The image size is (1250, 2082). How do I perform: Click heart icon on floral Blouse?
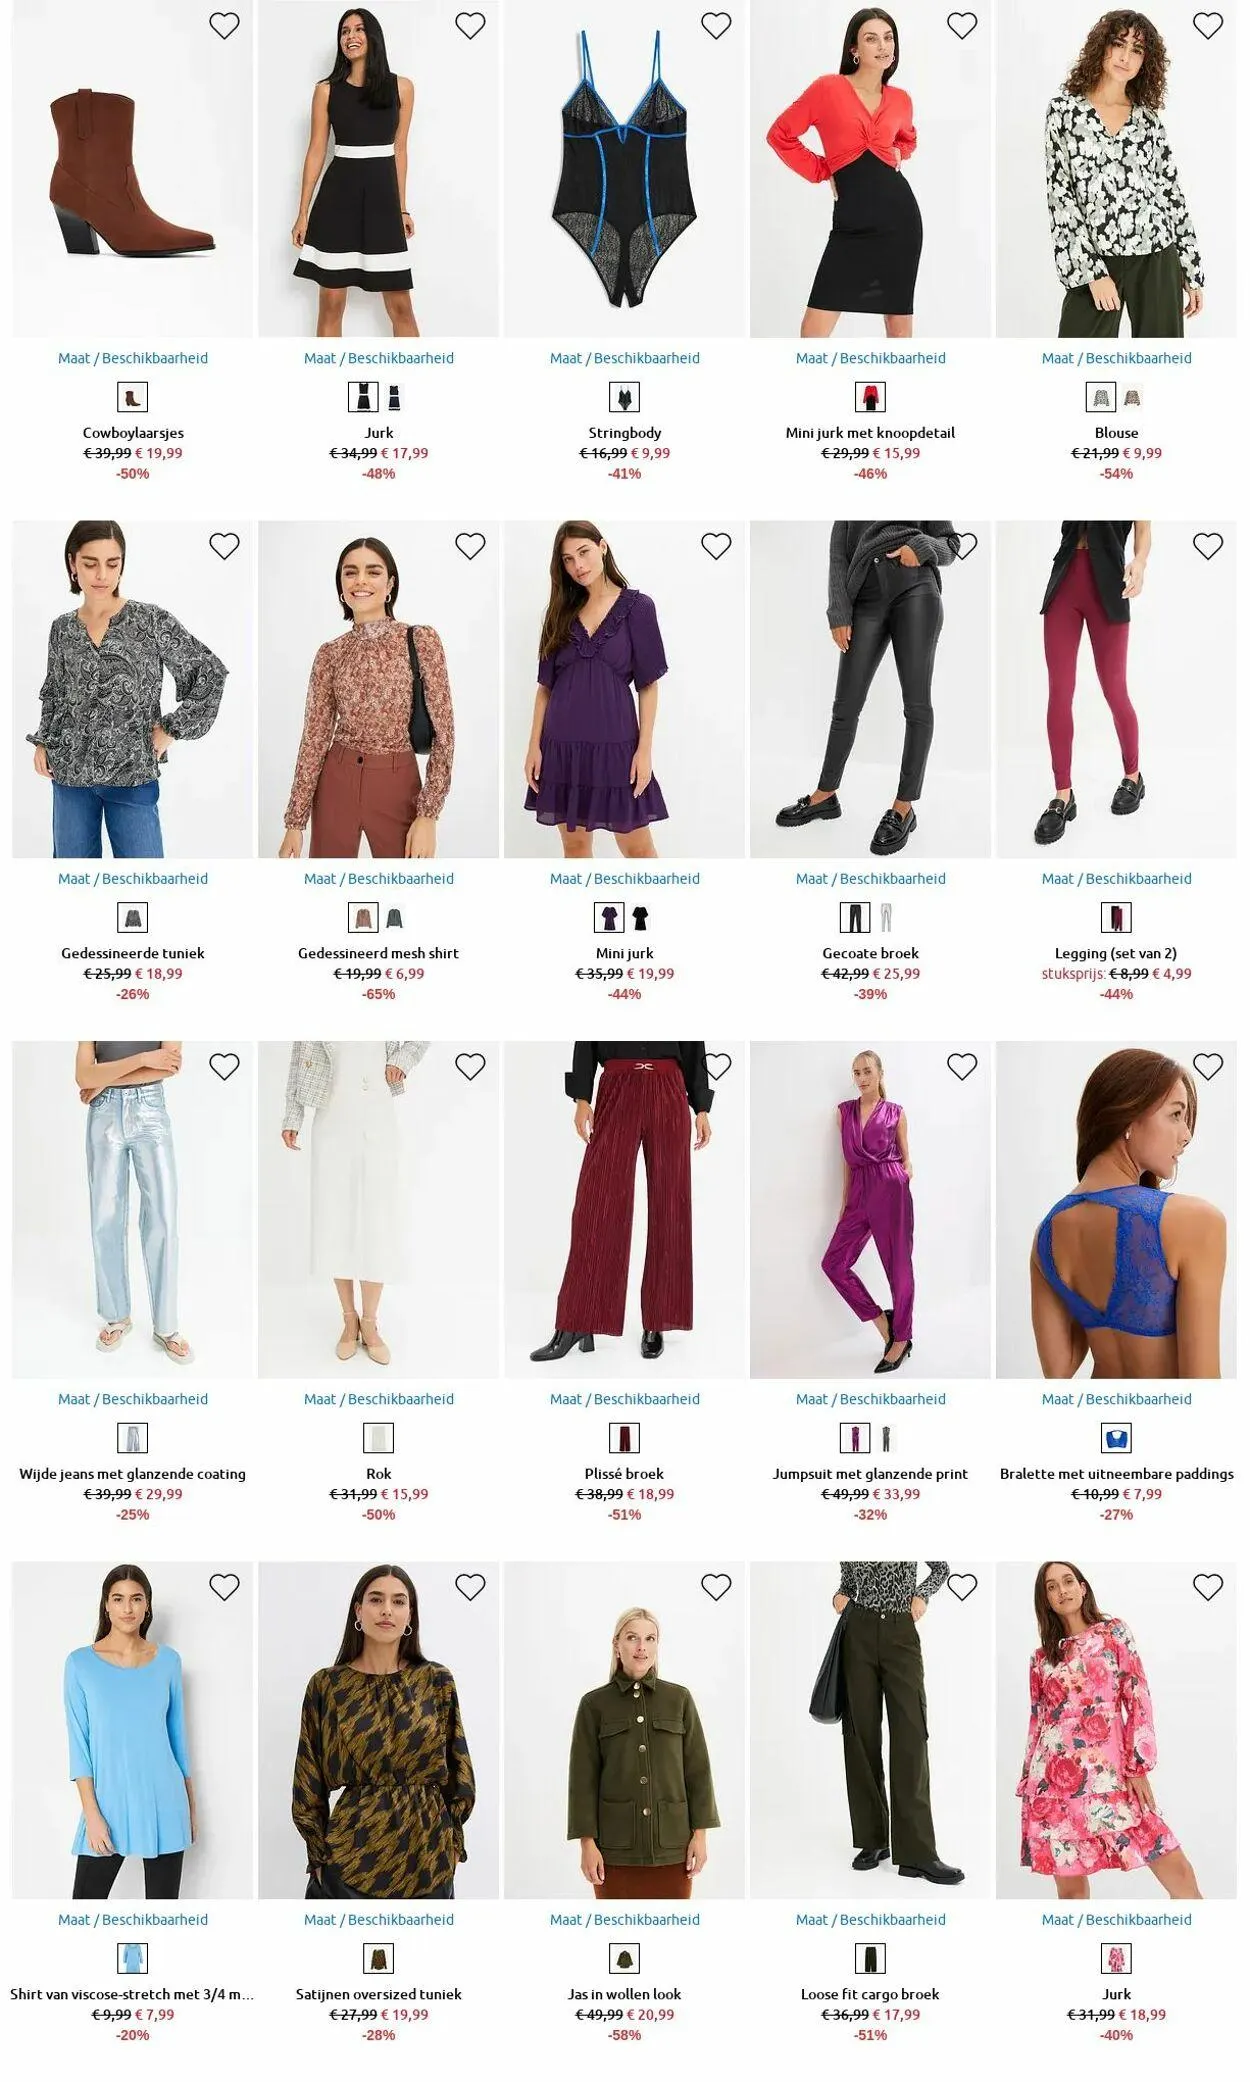tap(1208, 26)
